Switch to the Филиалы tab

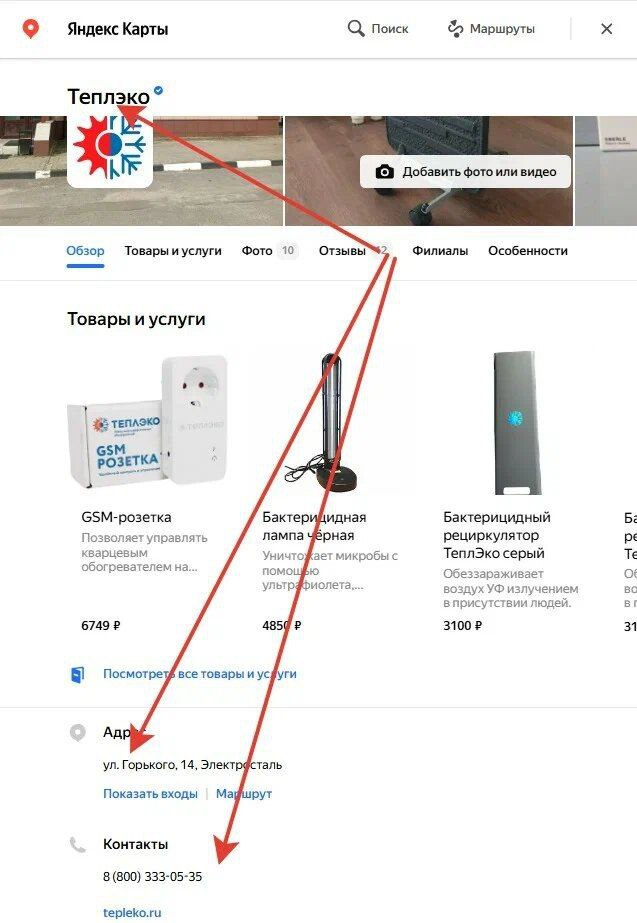coord(440,251)
